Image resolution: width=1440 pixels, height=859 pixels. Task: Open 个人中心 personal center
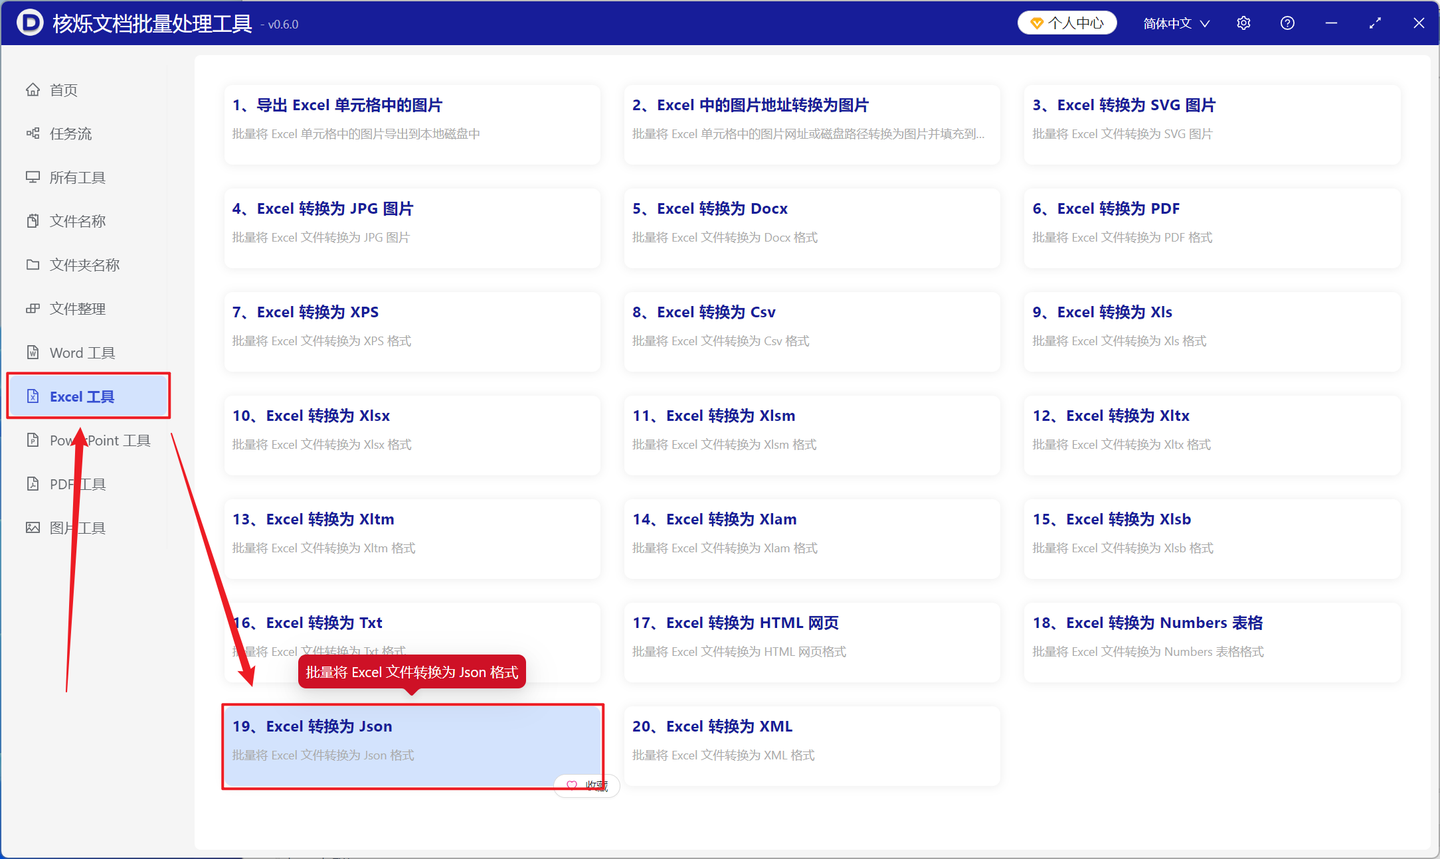tap(1066, 22)
